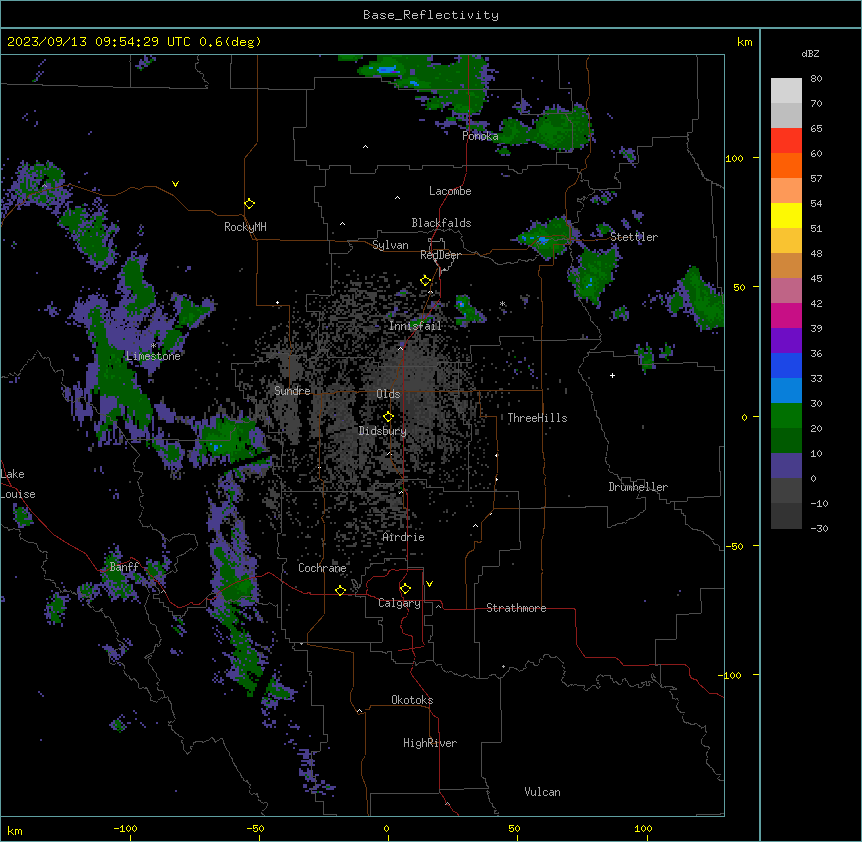The image size is (862, 842).
Task: Click the Innisfail label
Action: [415, 326]
